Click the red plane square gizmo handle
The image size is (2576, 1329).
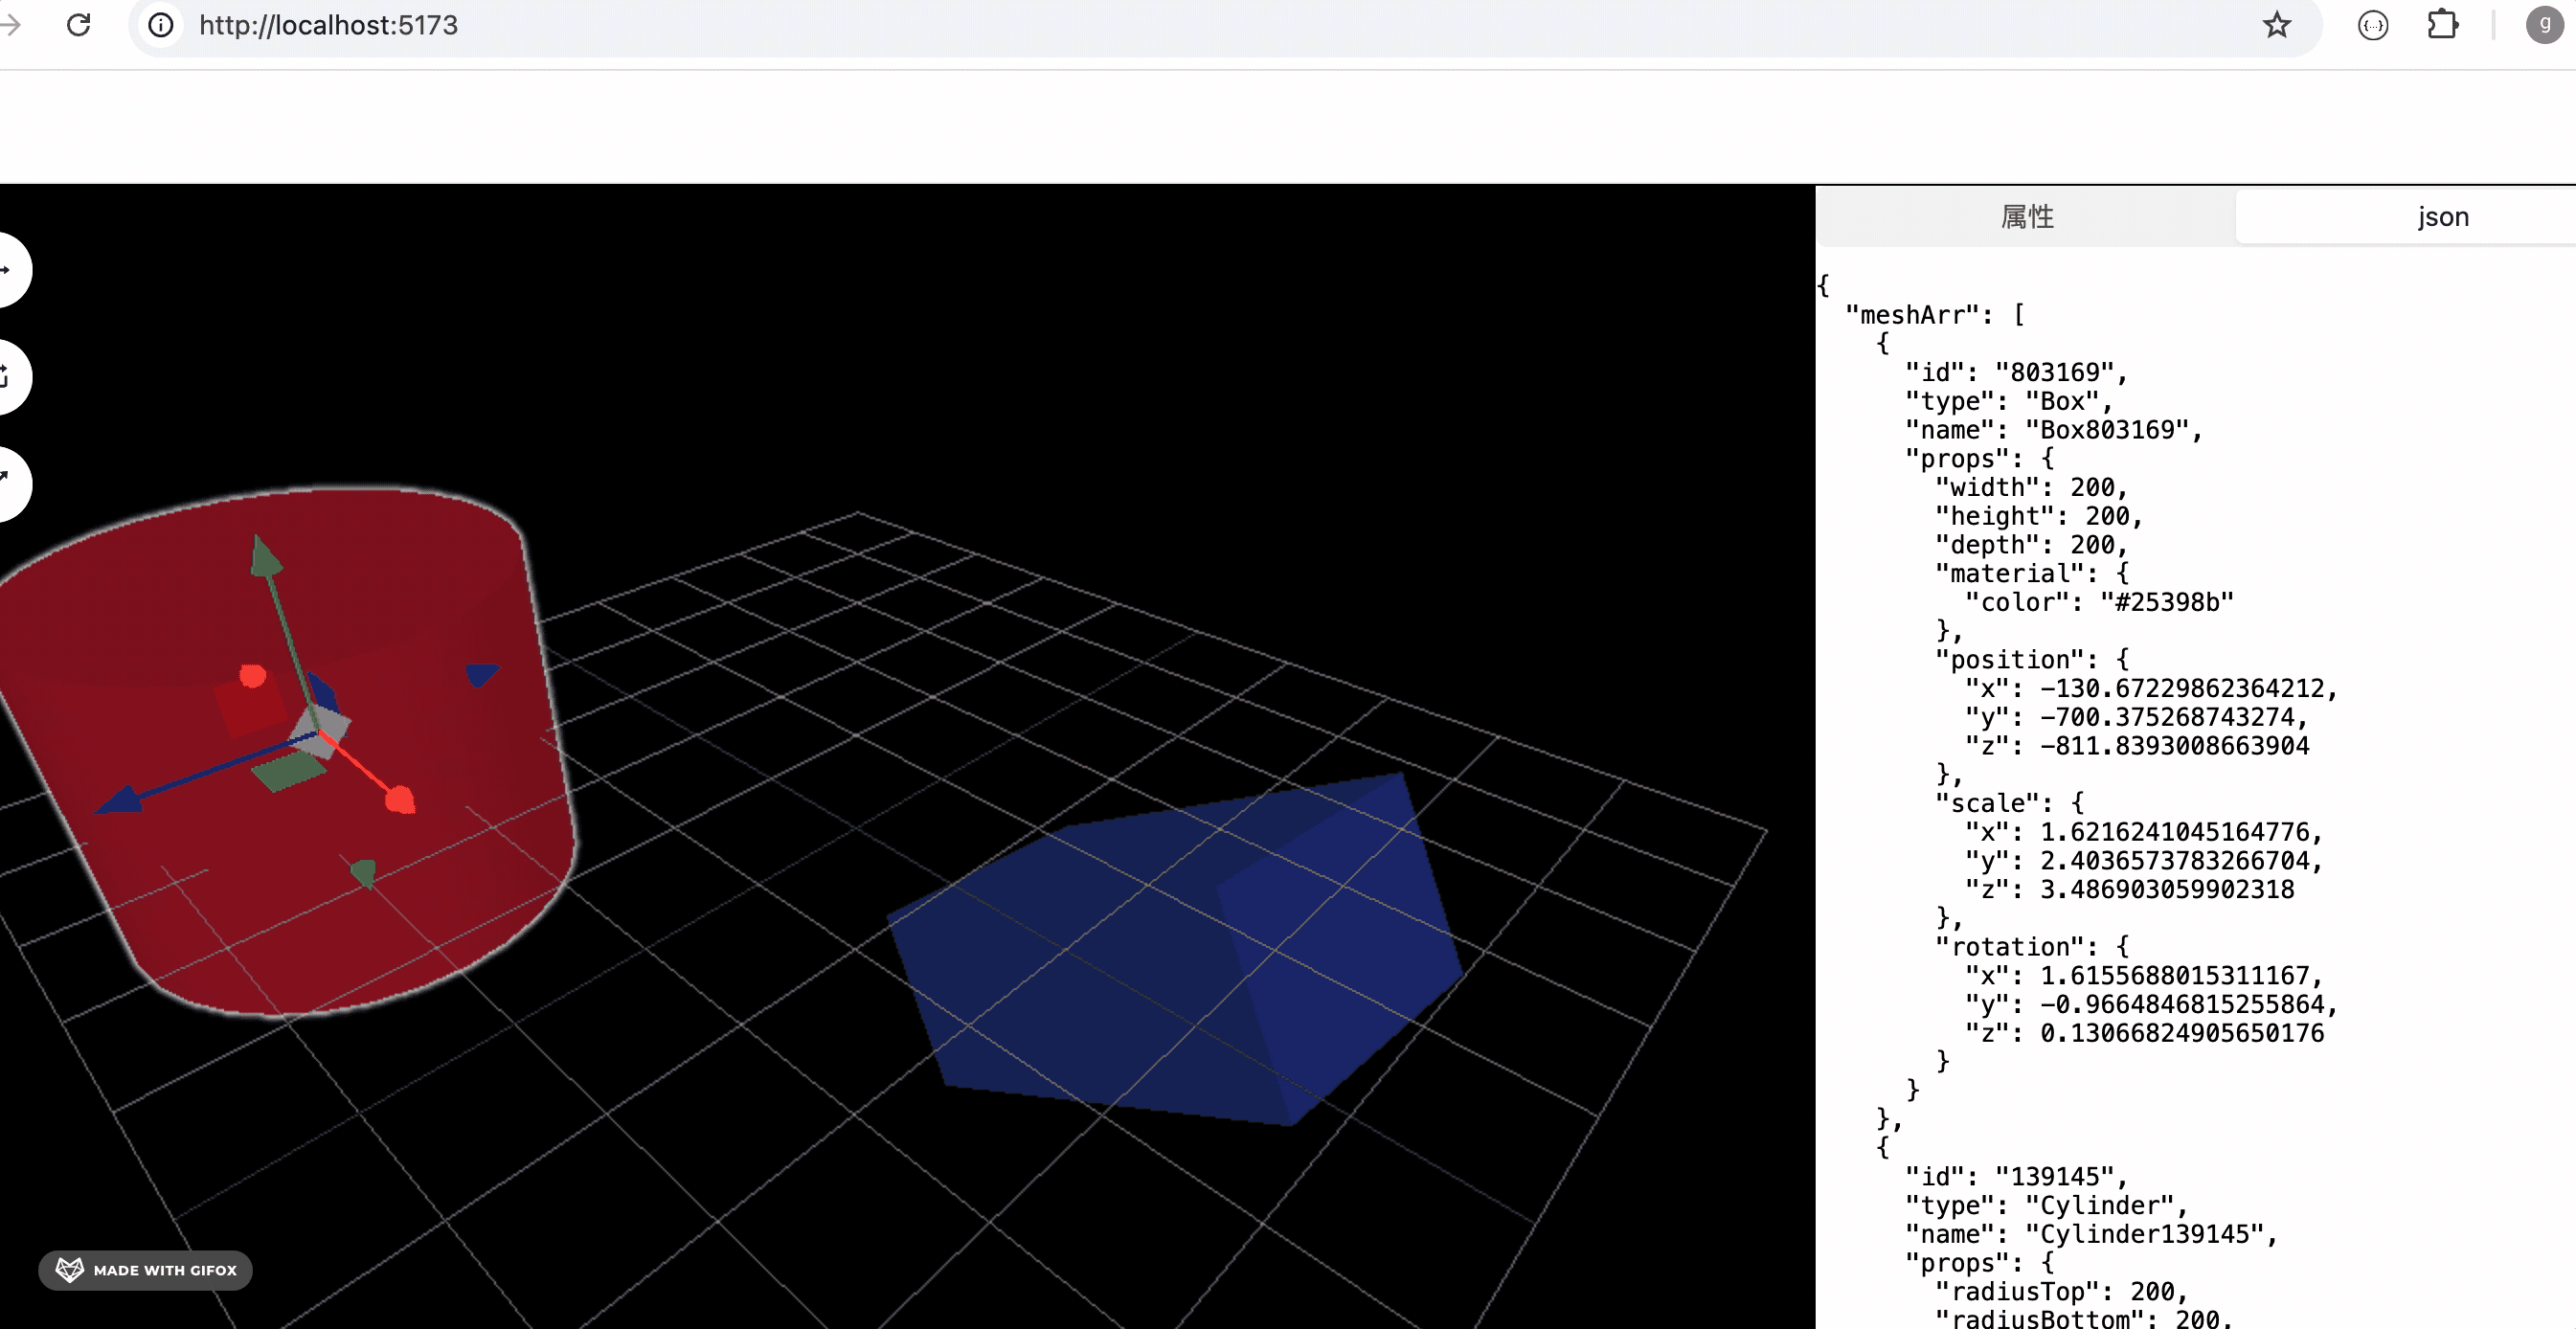pos(251,706)
